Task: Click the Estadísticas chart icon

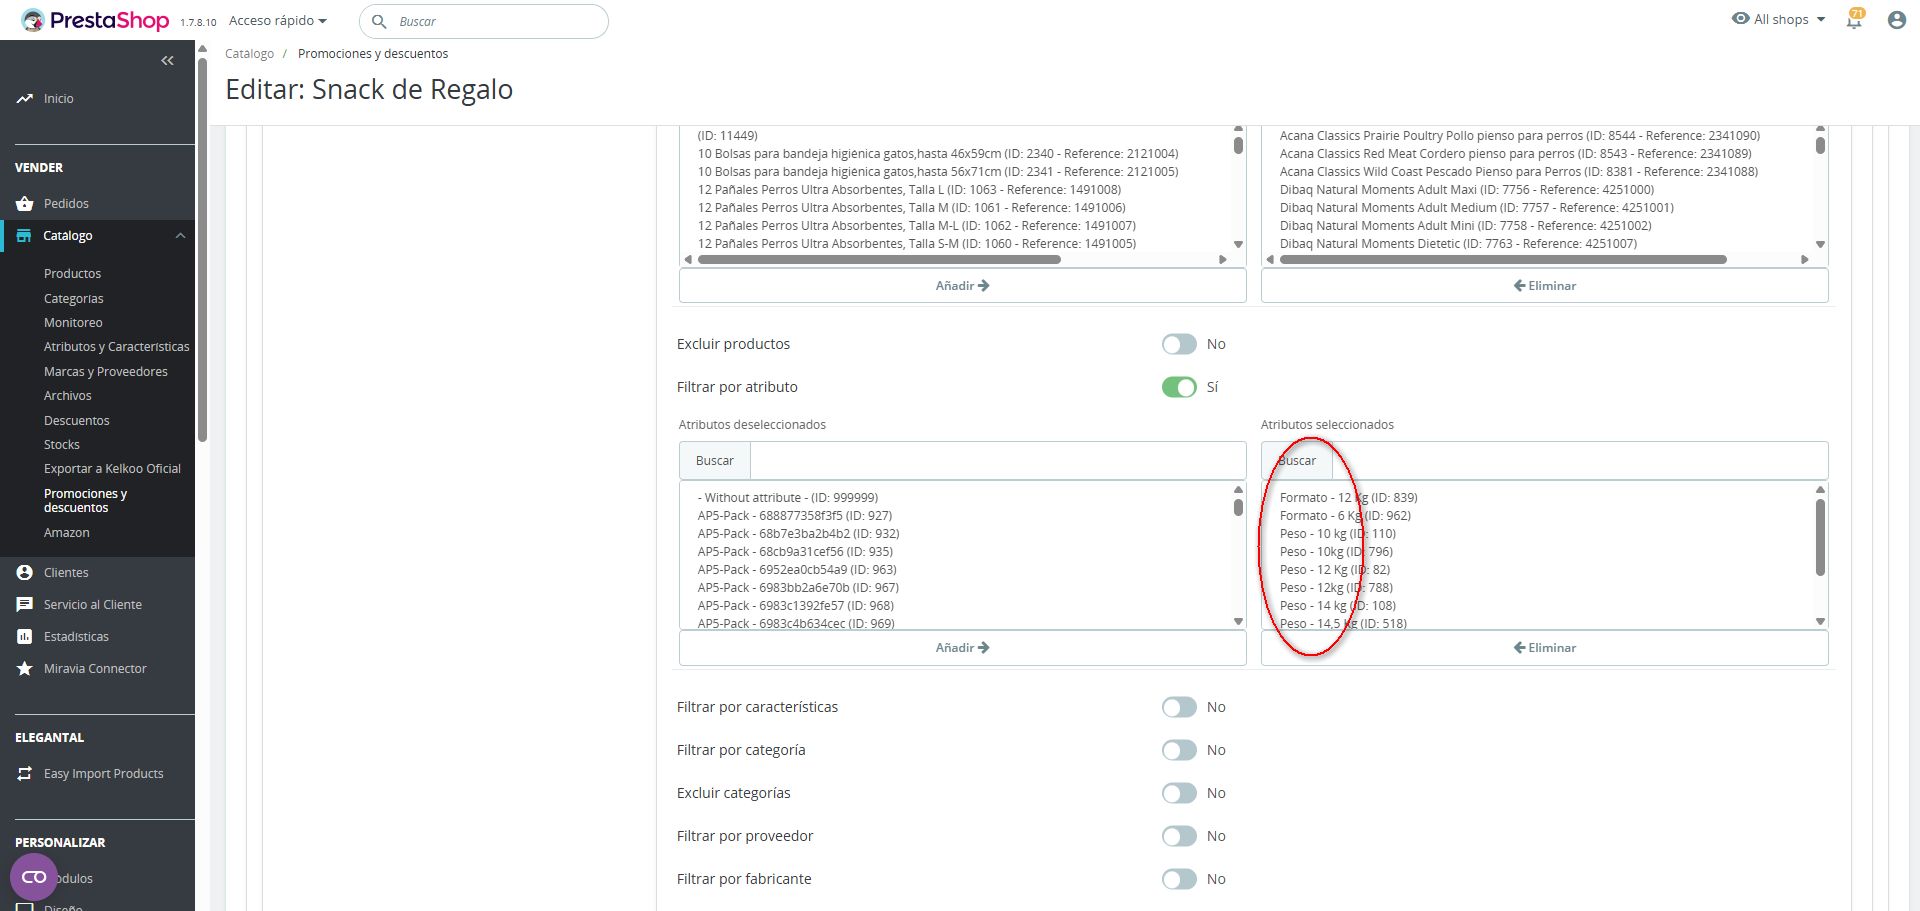Action: coord(25,637)
